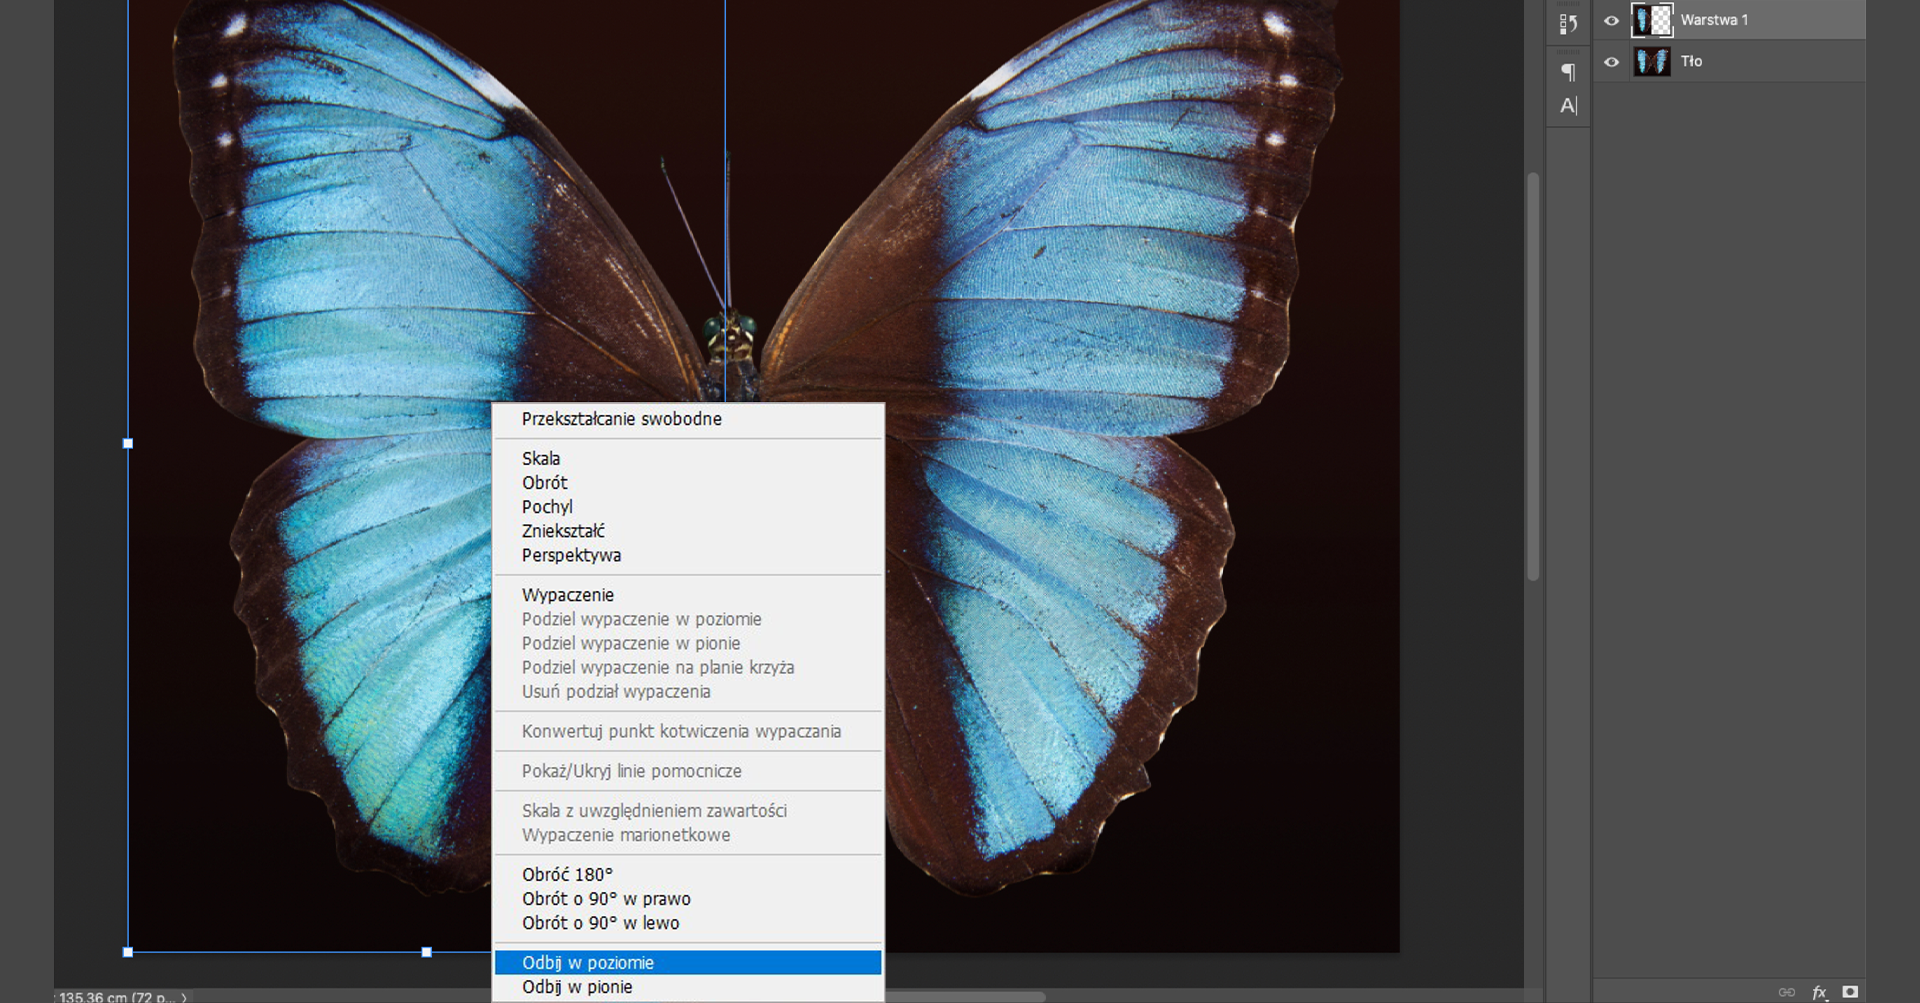
Task: Expand the status bar document info arrow
Action: pyautogui.click(x=184, y=997)
